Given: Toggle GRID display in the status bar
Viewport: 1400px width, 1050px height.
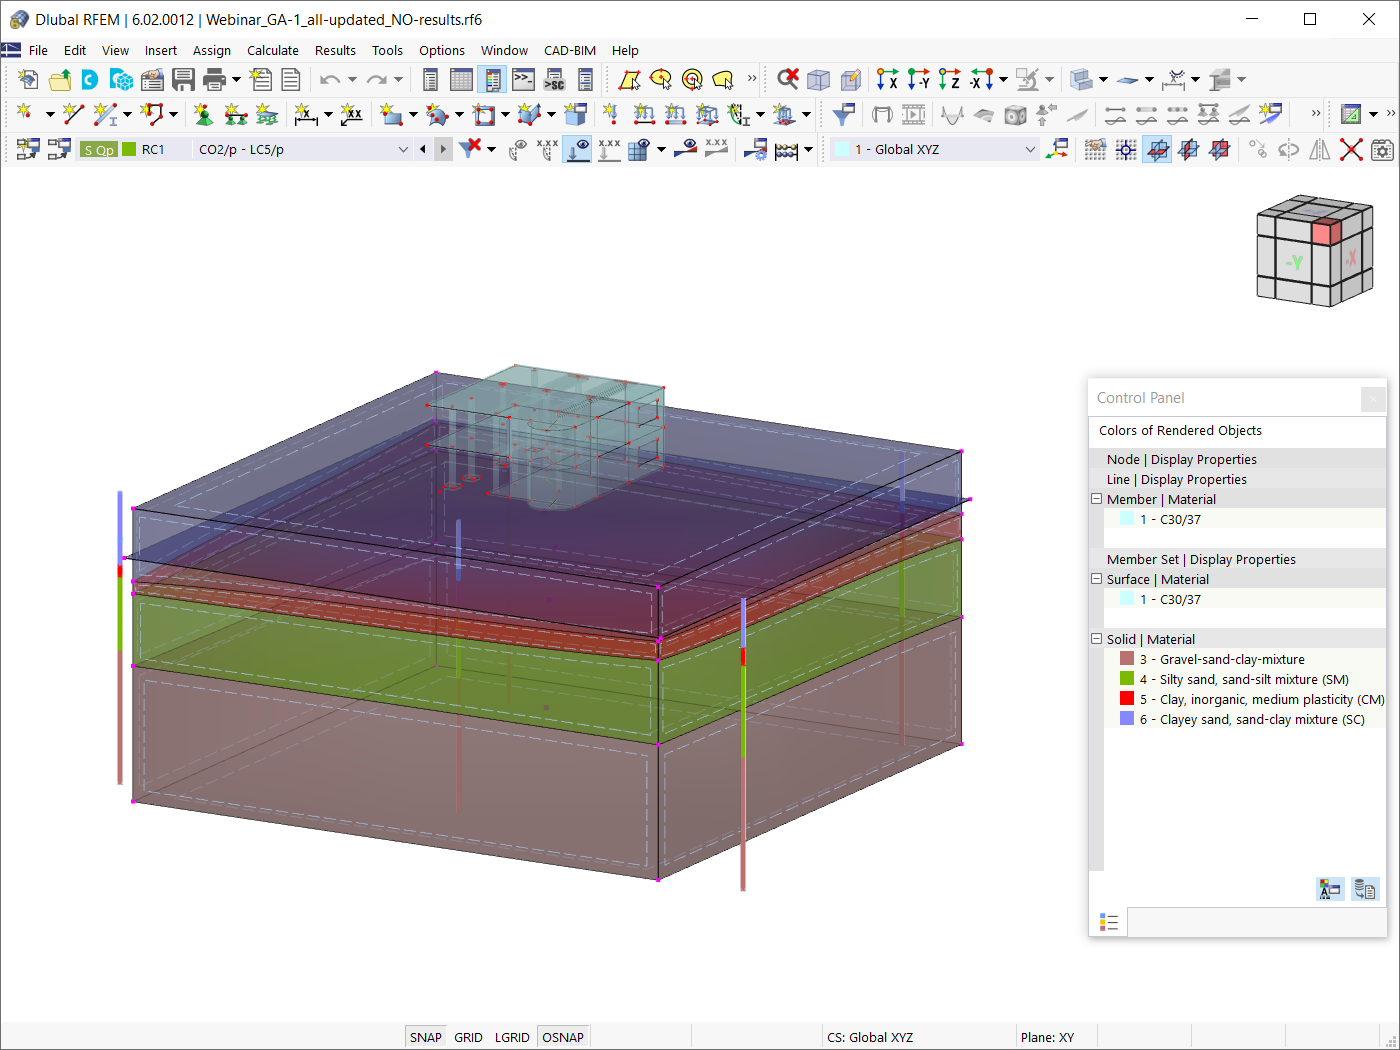Looking at the screenshot, I should click(x=468, y=1037).
